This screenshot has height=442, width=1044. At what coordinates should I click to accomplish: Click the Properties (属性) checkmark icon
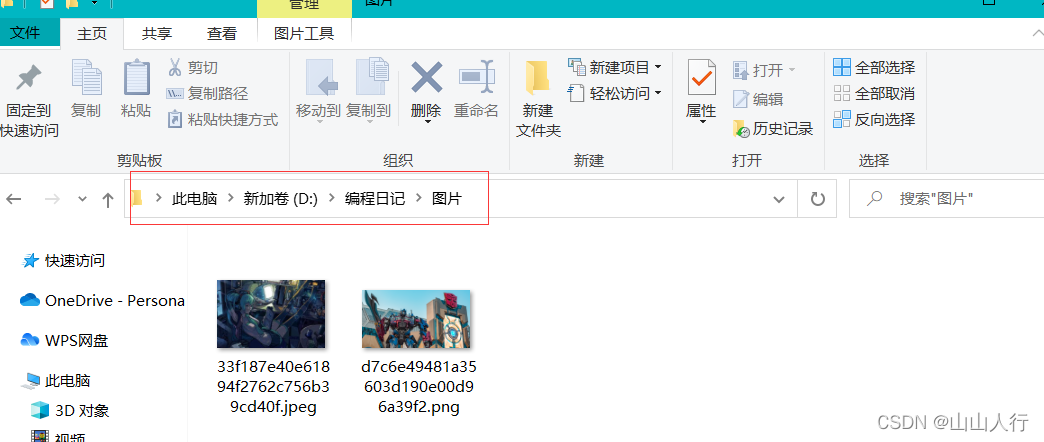(701, 77)
